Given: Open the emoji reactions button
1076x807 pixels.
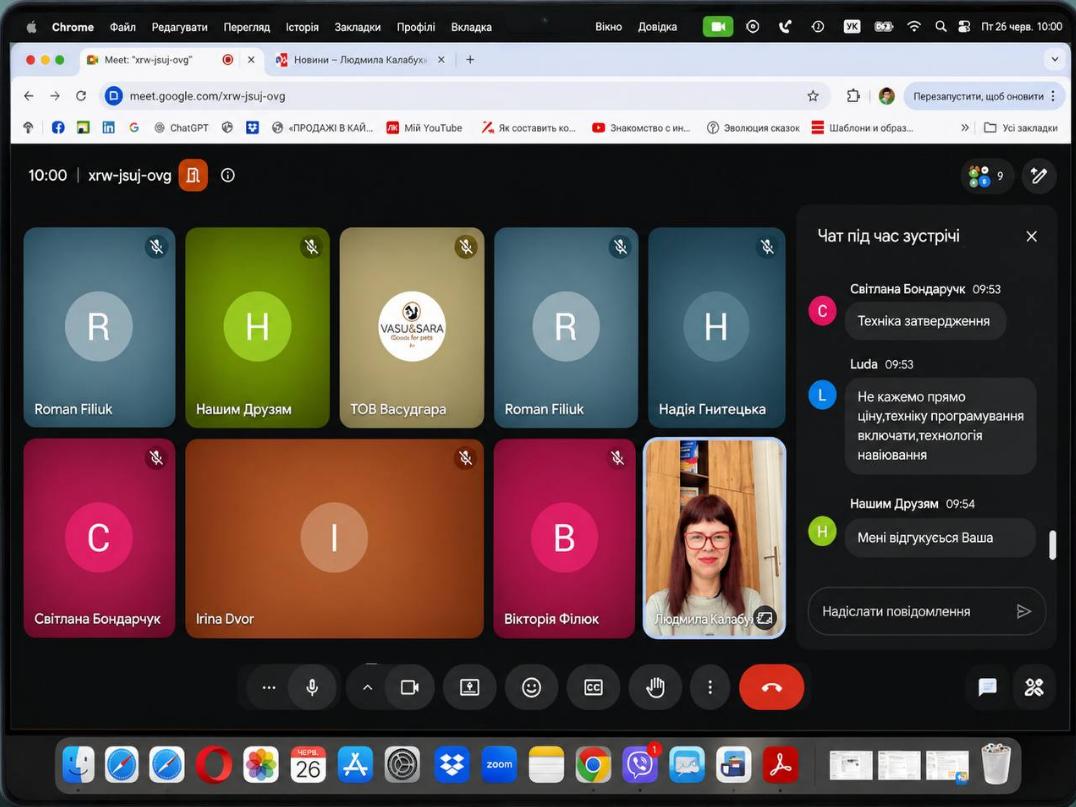Looking at the screenshot, I should 531,687.
